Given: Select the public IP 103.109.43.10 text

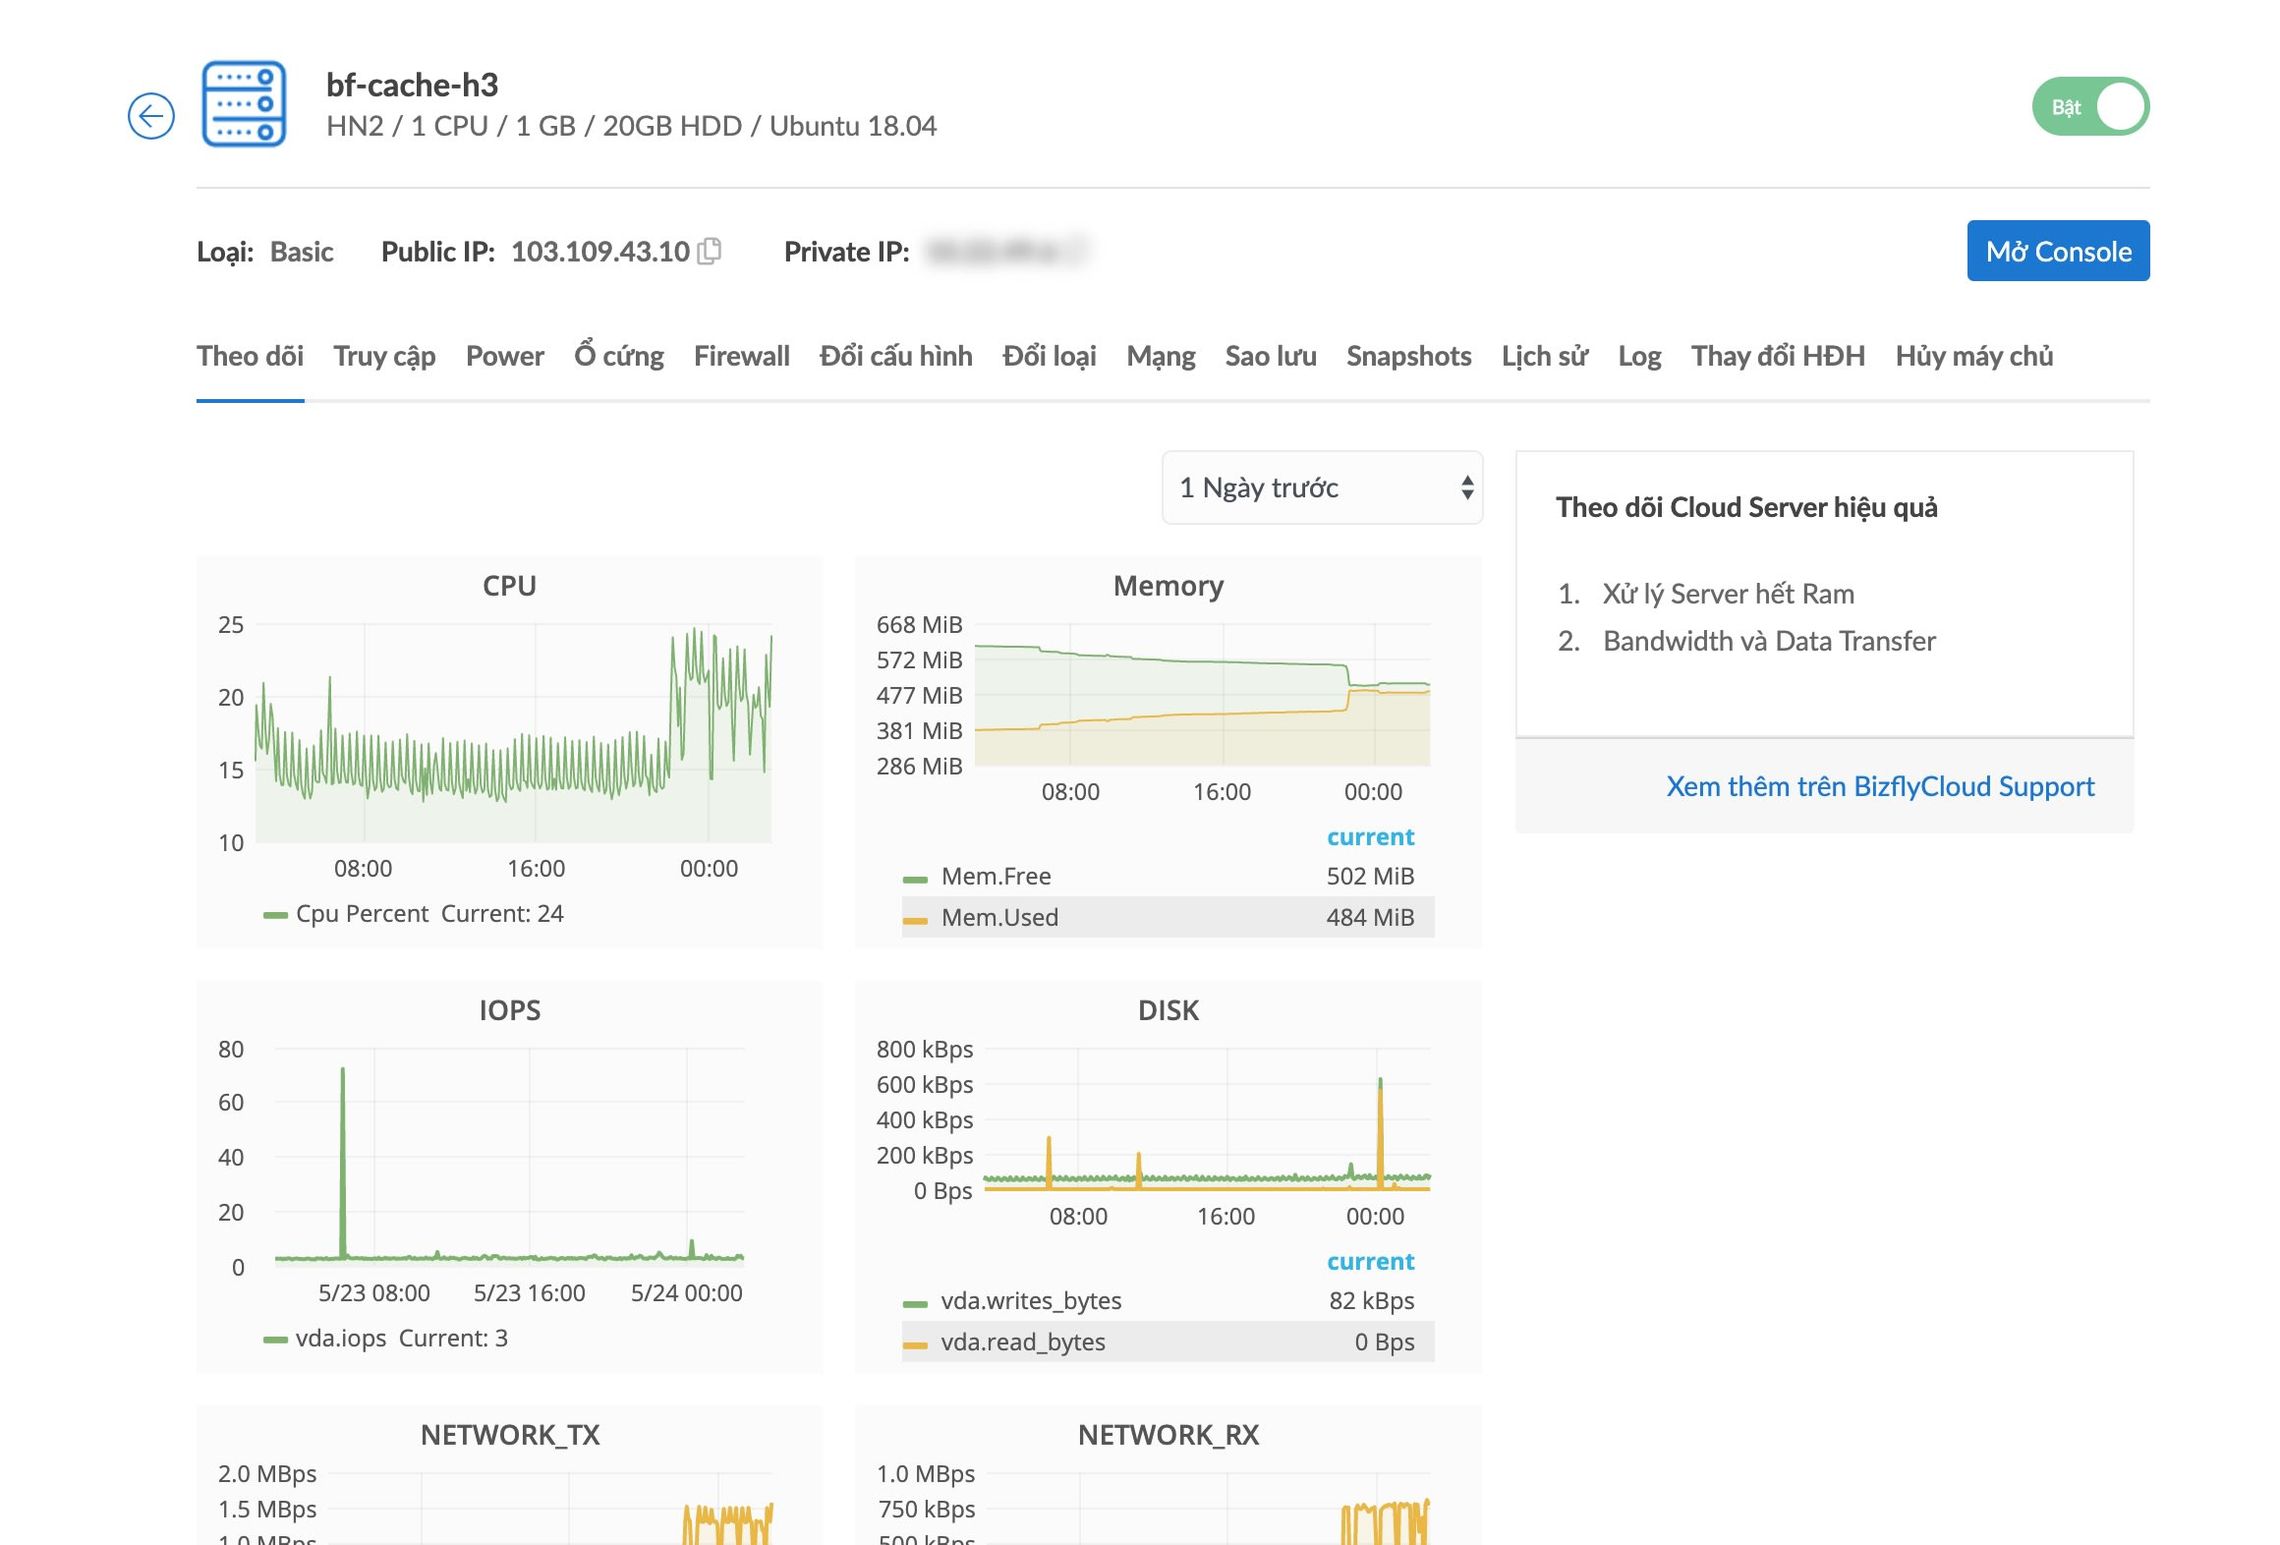Looking at the screenshot, I should coord(600,251).
